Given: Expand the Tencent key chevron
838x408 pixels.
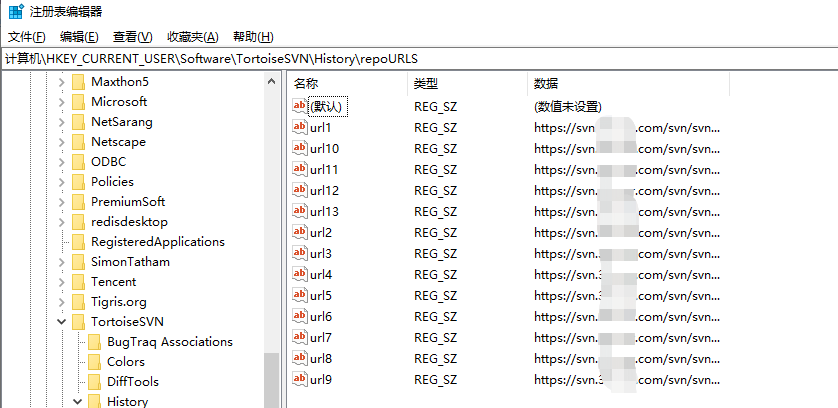Looking at the screenshot, I should click(x=62, y=282).
